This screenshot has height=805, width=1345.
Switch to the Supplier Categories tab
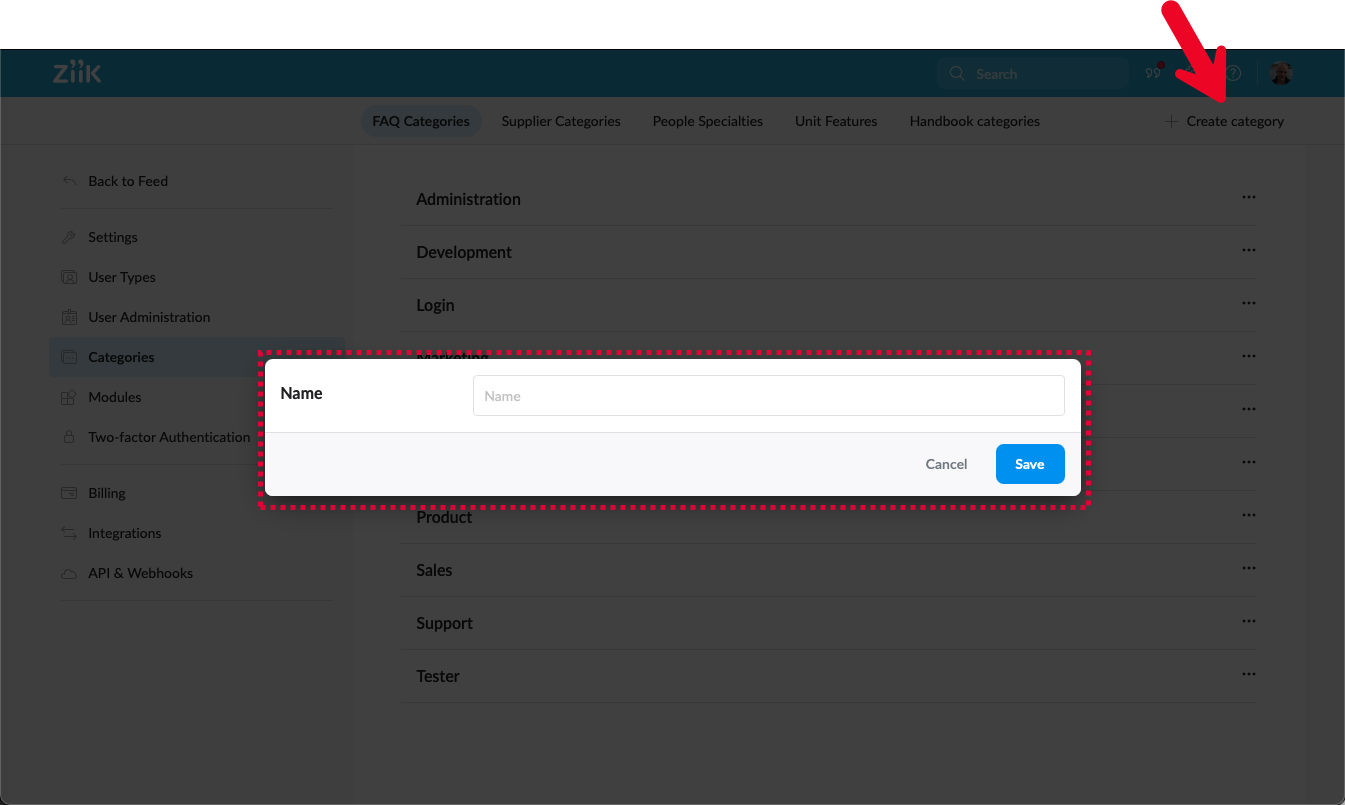click(x=561, y=121)
